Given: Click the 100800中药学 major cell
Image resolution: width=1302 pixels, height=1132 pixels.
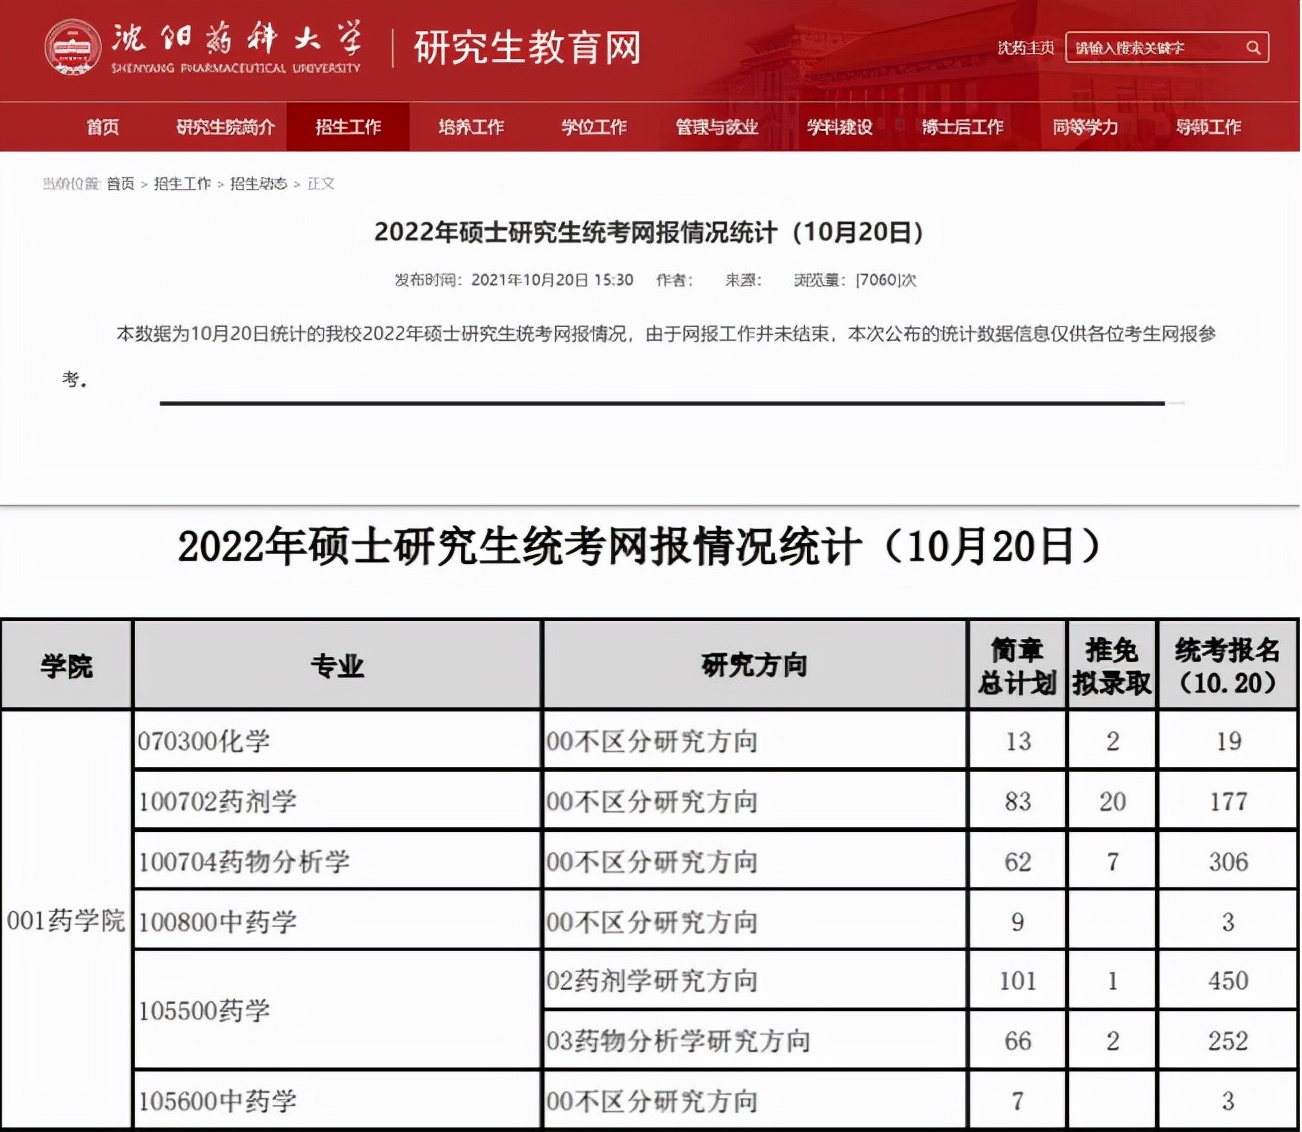Looking at the screenshot, I should (x=337, y=921).
